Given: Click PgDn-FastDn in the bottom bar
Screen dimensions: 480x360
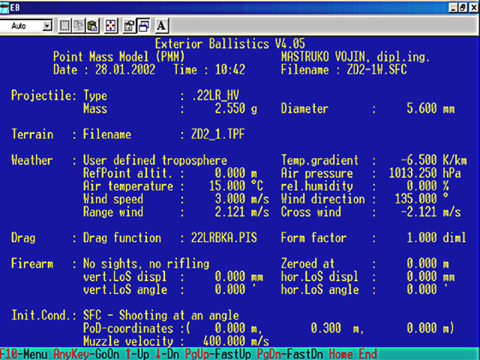Looking at the screenshot, I should click(290, 354).
